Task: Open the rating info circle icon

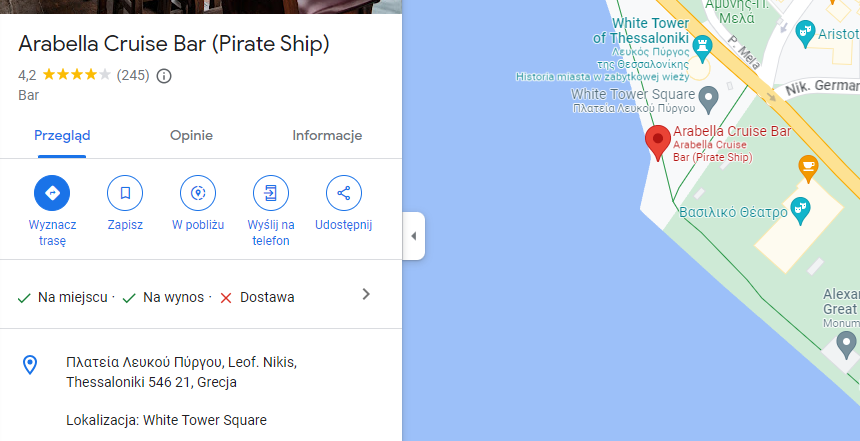Action: point(165,75)
